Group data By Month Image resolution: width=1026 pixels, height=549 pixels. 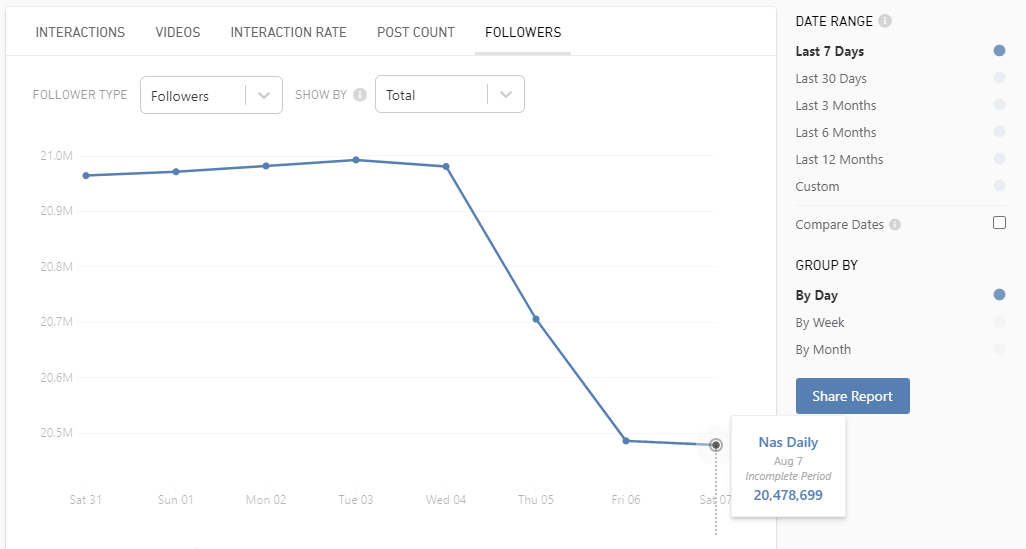[x=999, y=349]
